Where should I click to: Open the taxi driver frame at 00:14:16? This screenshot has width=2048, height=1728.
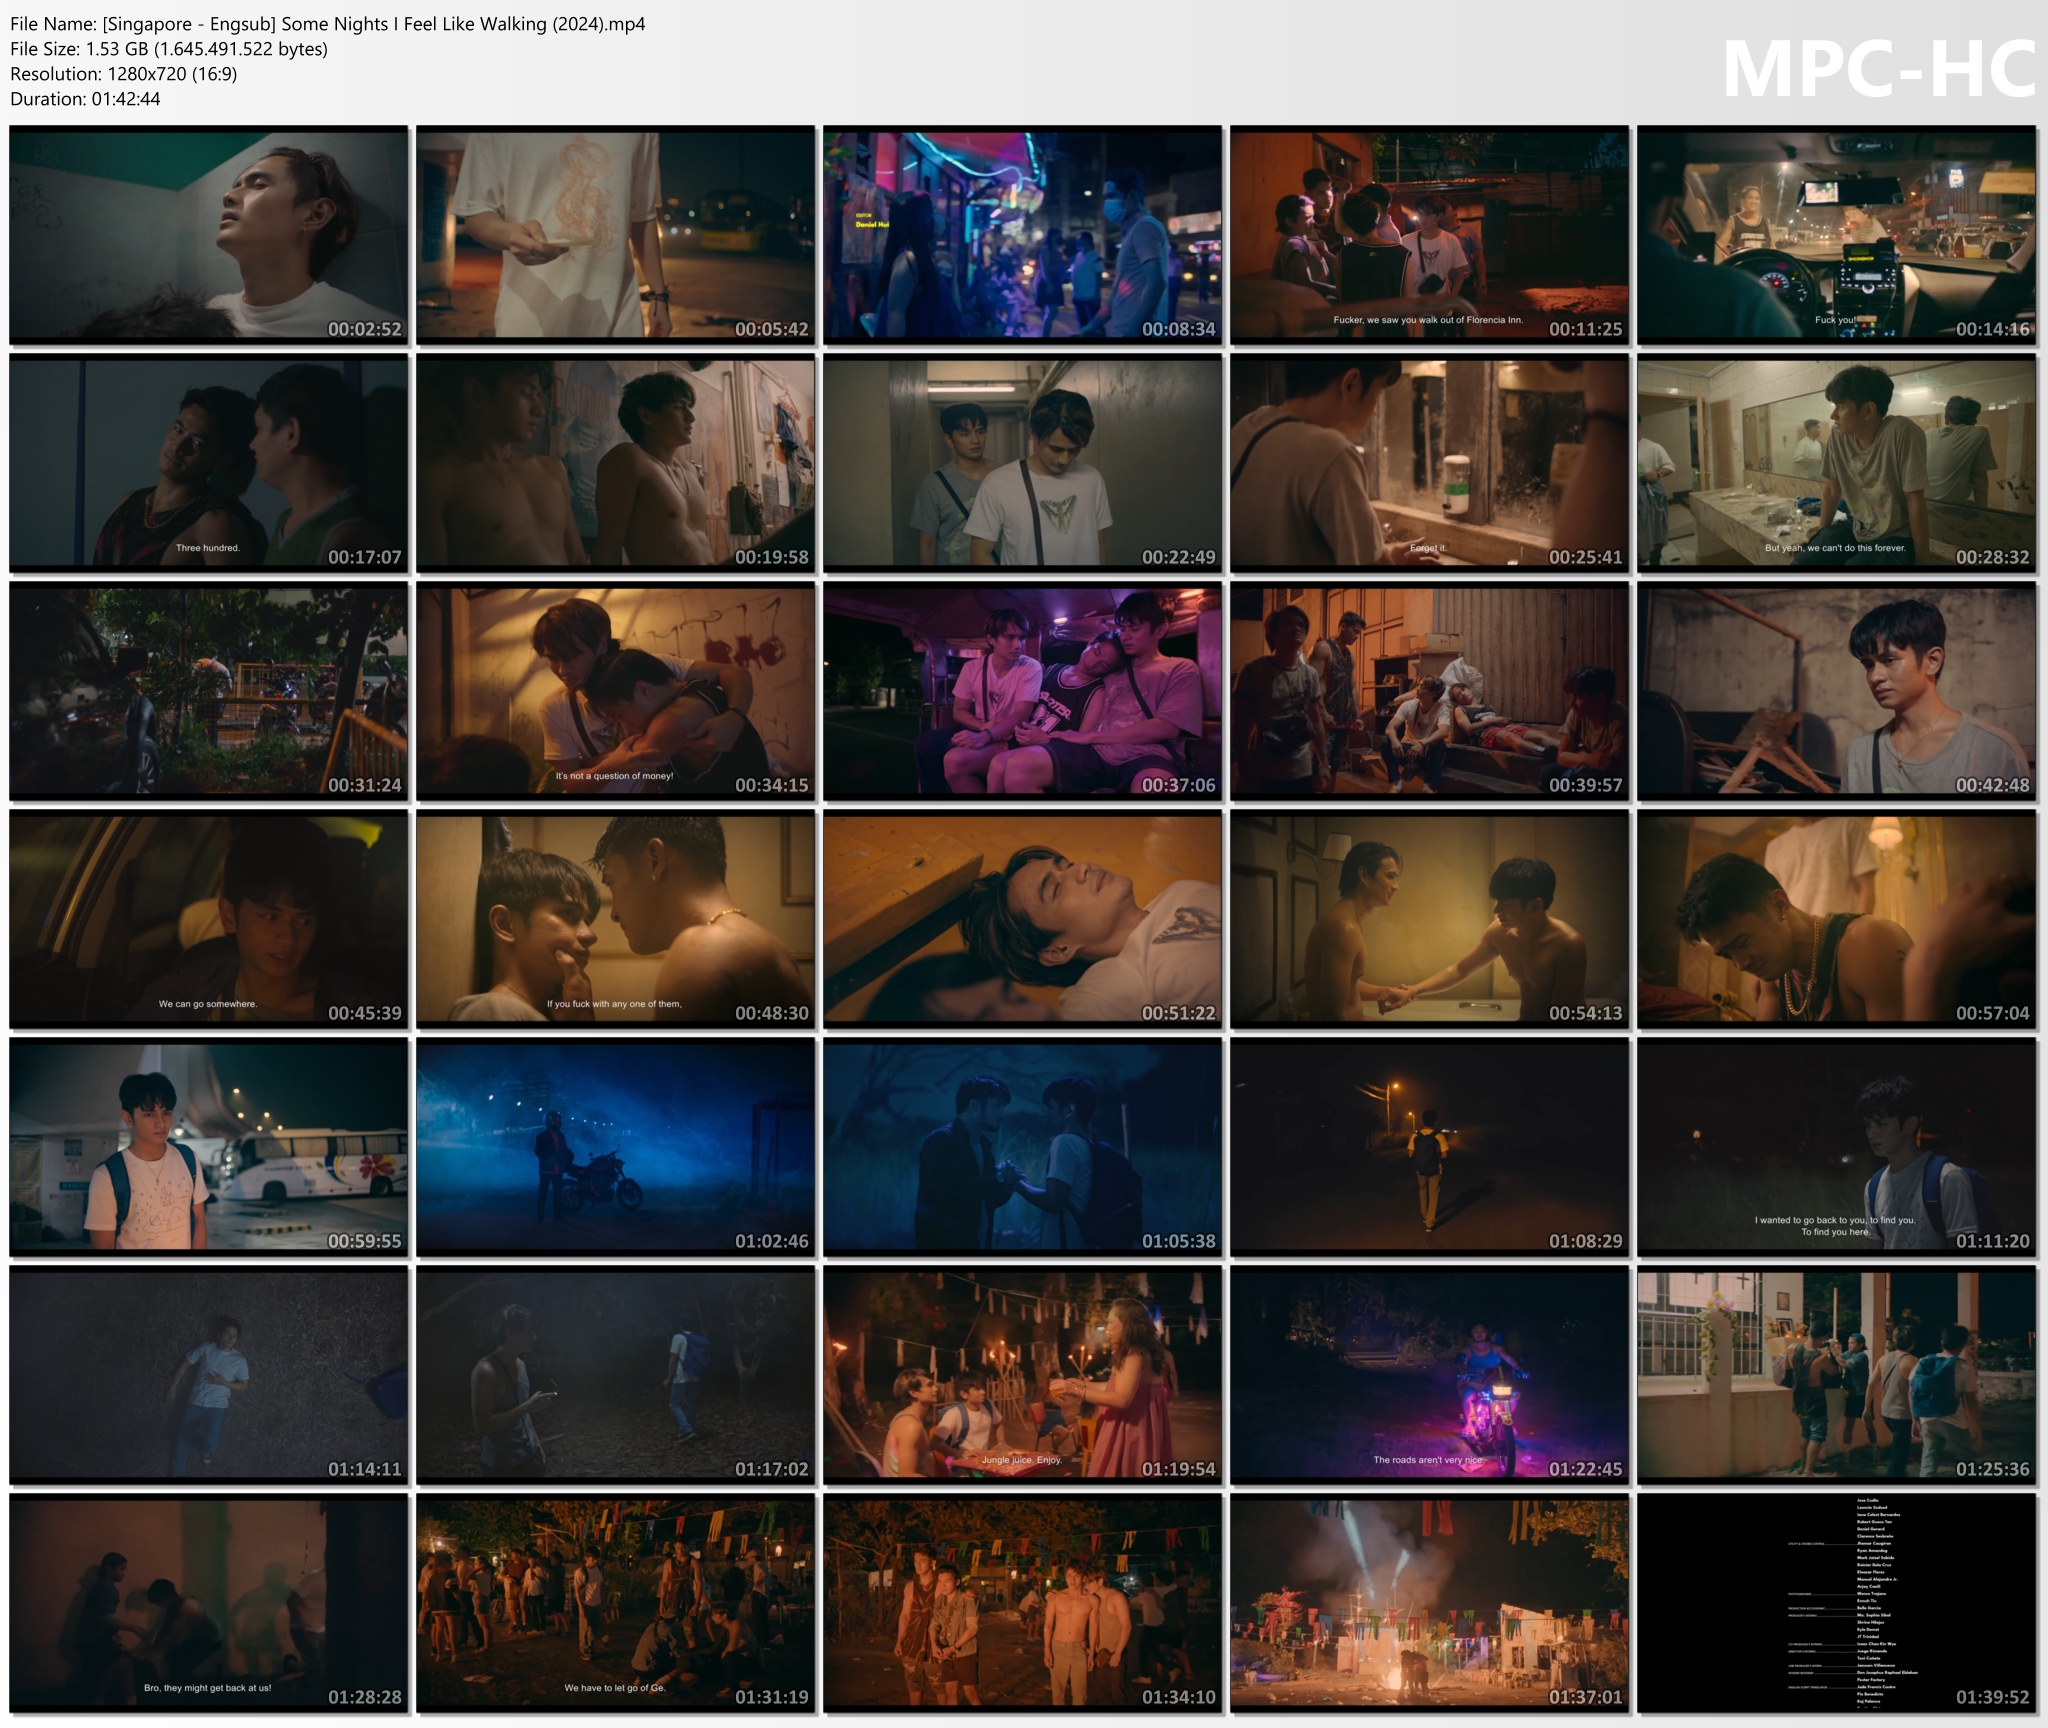1836,235
